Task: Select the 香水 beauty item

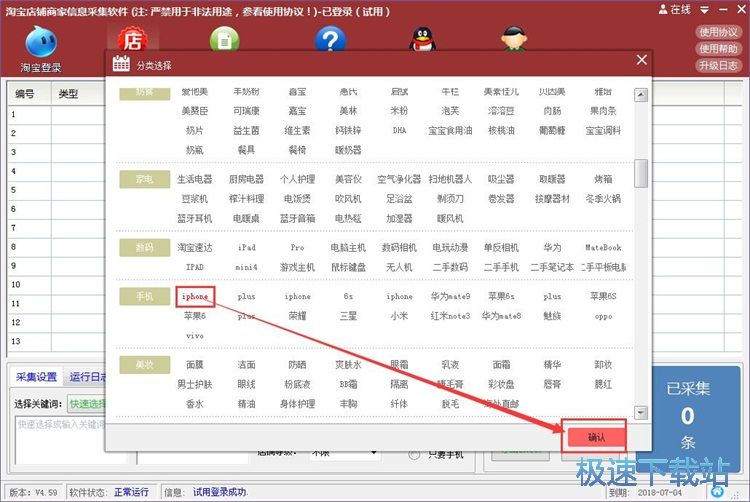Action: point(195,404)
